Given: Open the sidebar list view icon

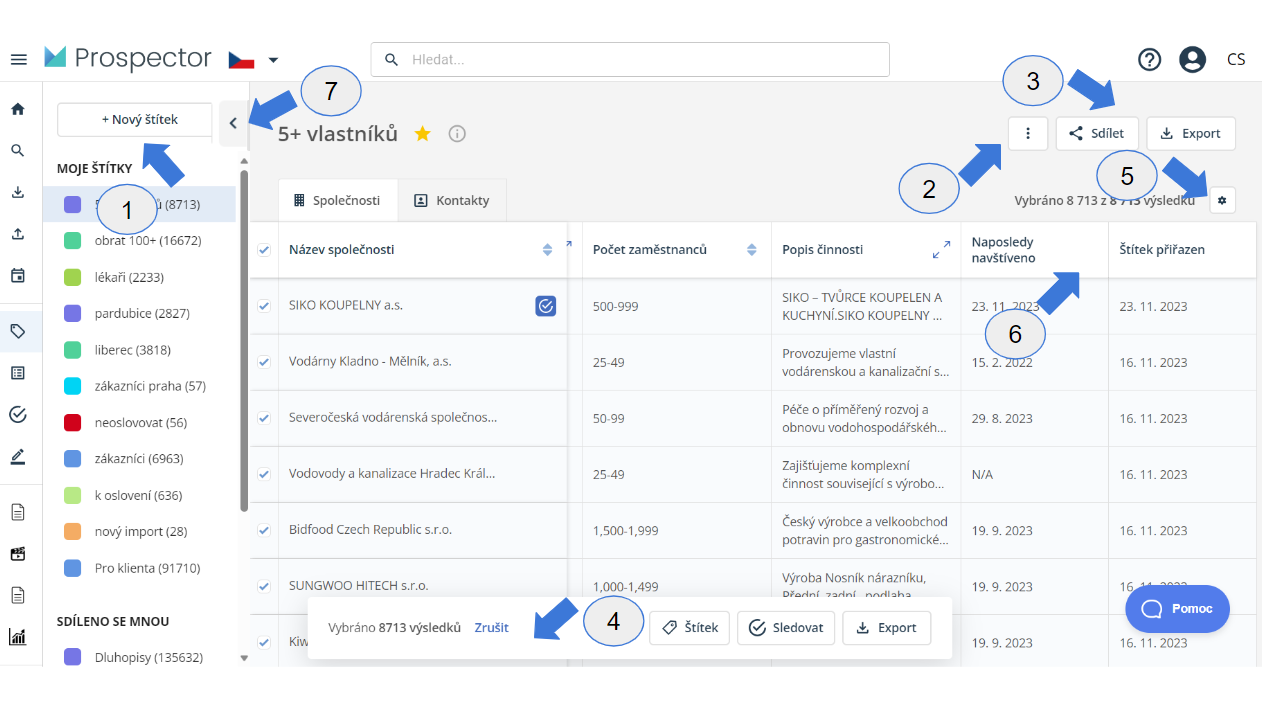Looking at the screenshot, I should point(18,373).
